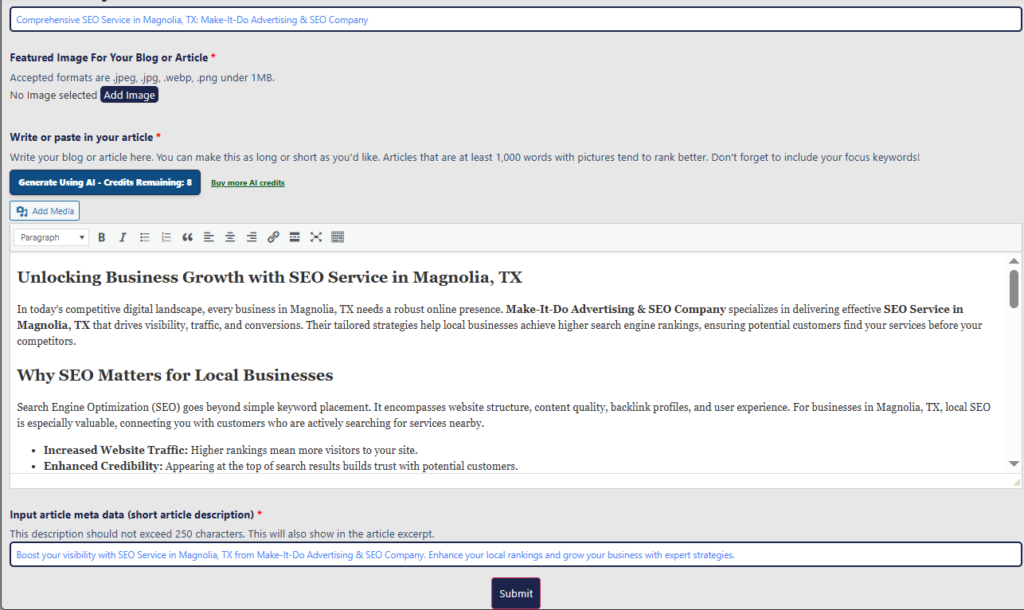Click the article meta description field
Screen dimensions: 1024x610
click(516, 554)
